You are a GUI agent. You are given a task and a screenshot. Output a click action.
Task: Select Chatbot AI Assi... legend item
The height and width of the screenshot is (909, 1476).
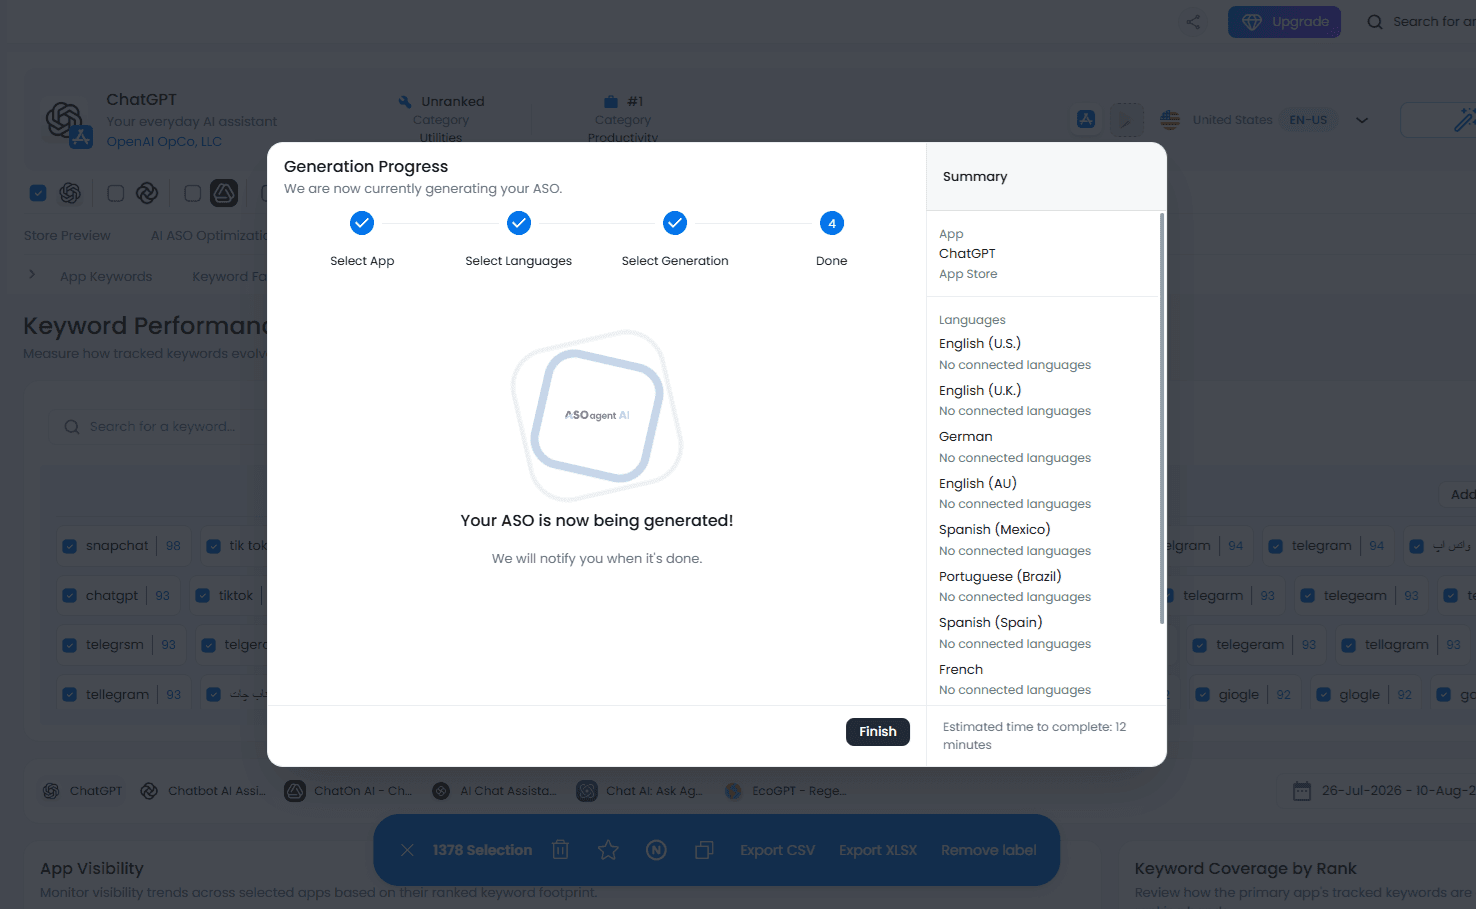click(204, 791)
